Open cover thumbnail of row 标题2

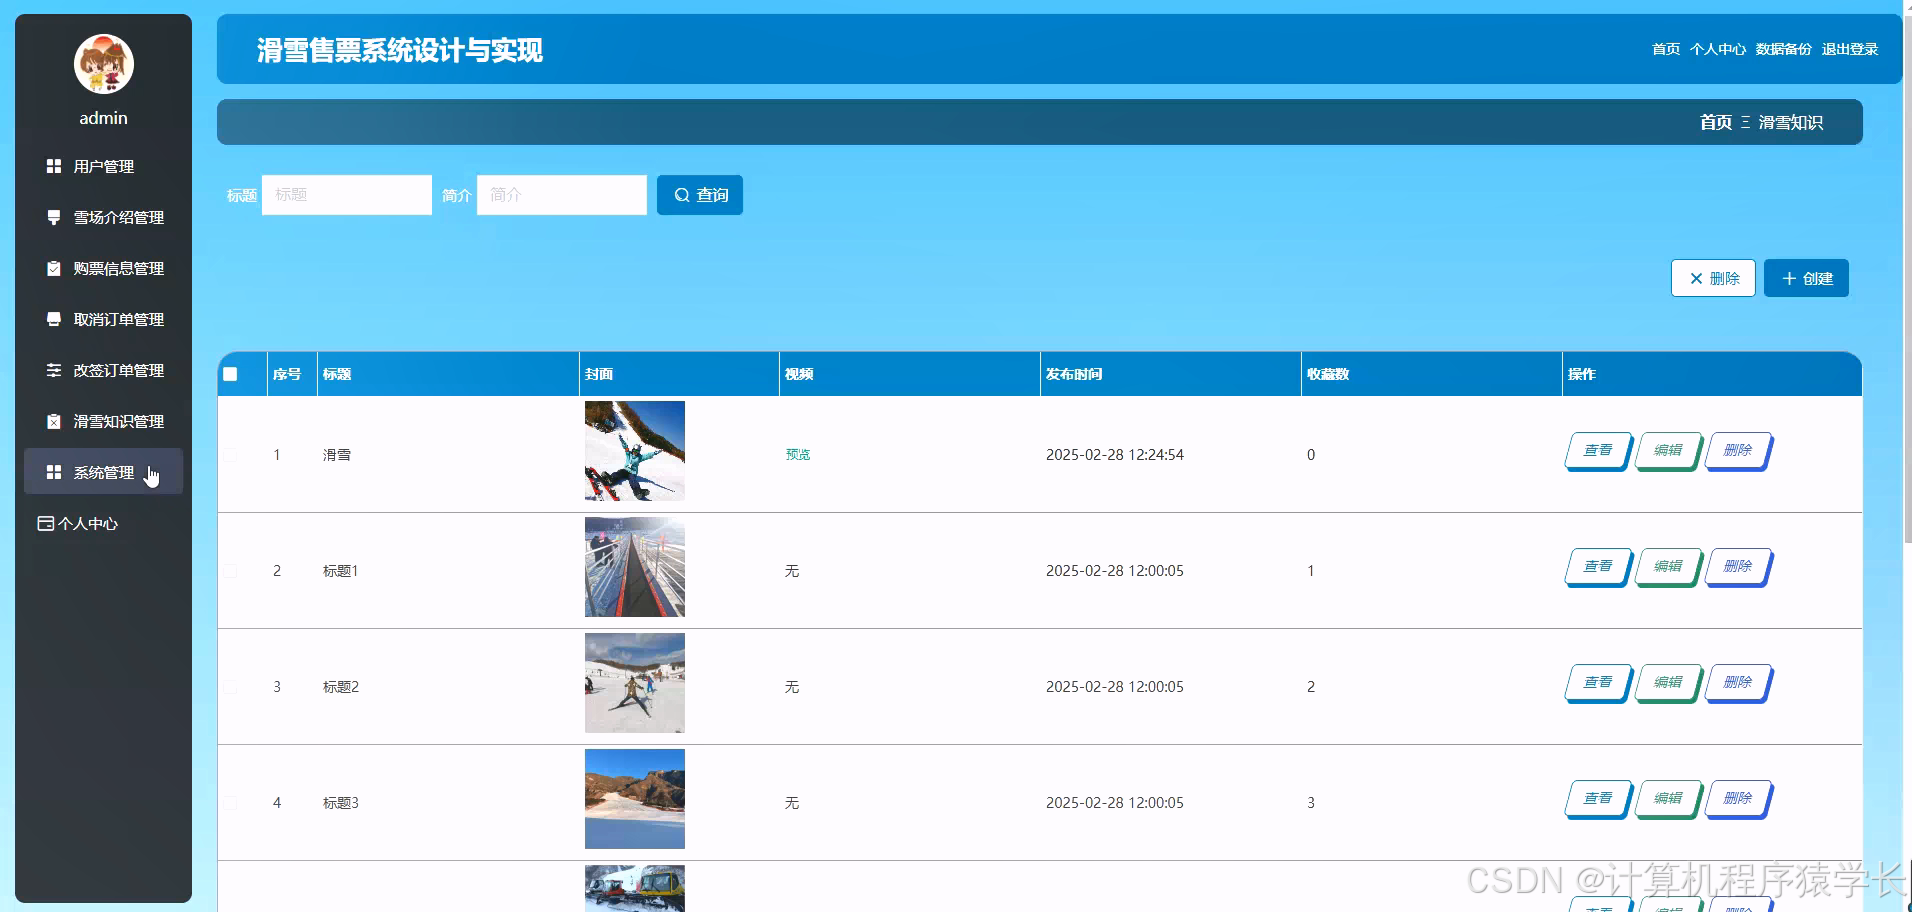click(635, 683)
